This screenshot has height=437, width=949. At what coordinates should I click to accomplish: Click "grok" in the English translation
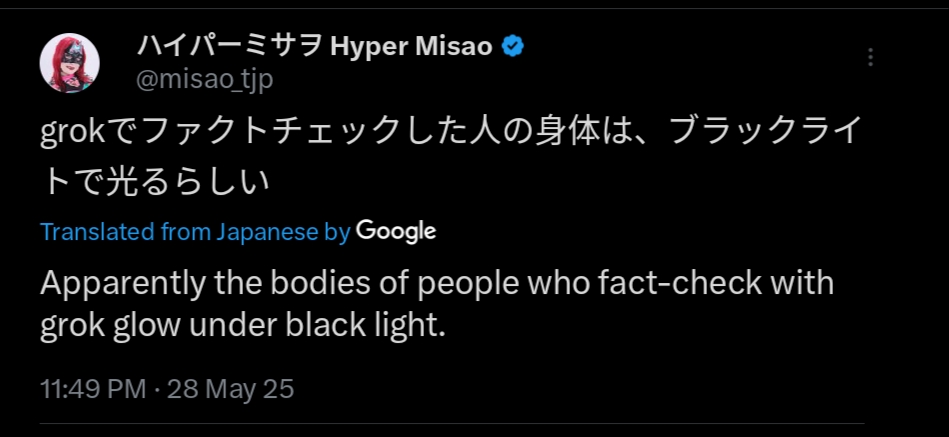(x=67, y=326)
